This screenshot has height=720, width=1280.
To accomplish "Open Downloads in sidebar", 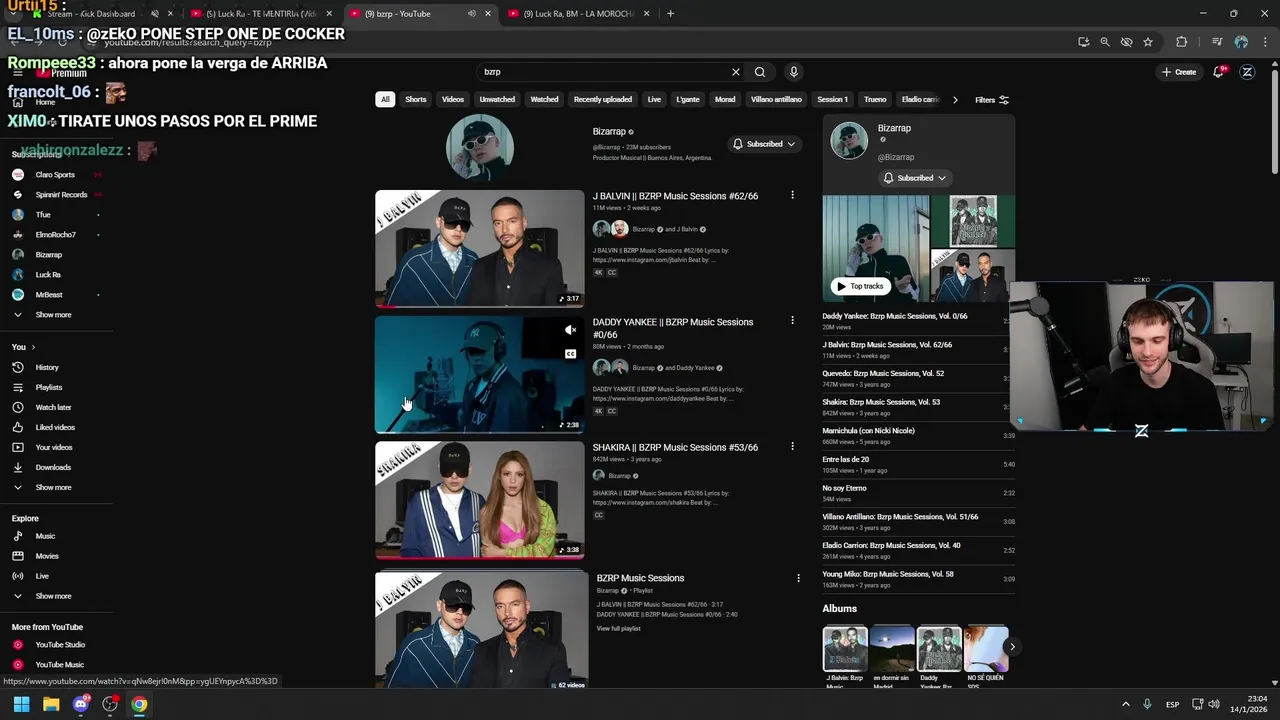I will 53,467.
